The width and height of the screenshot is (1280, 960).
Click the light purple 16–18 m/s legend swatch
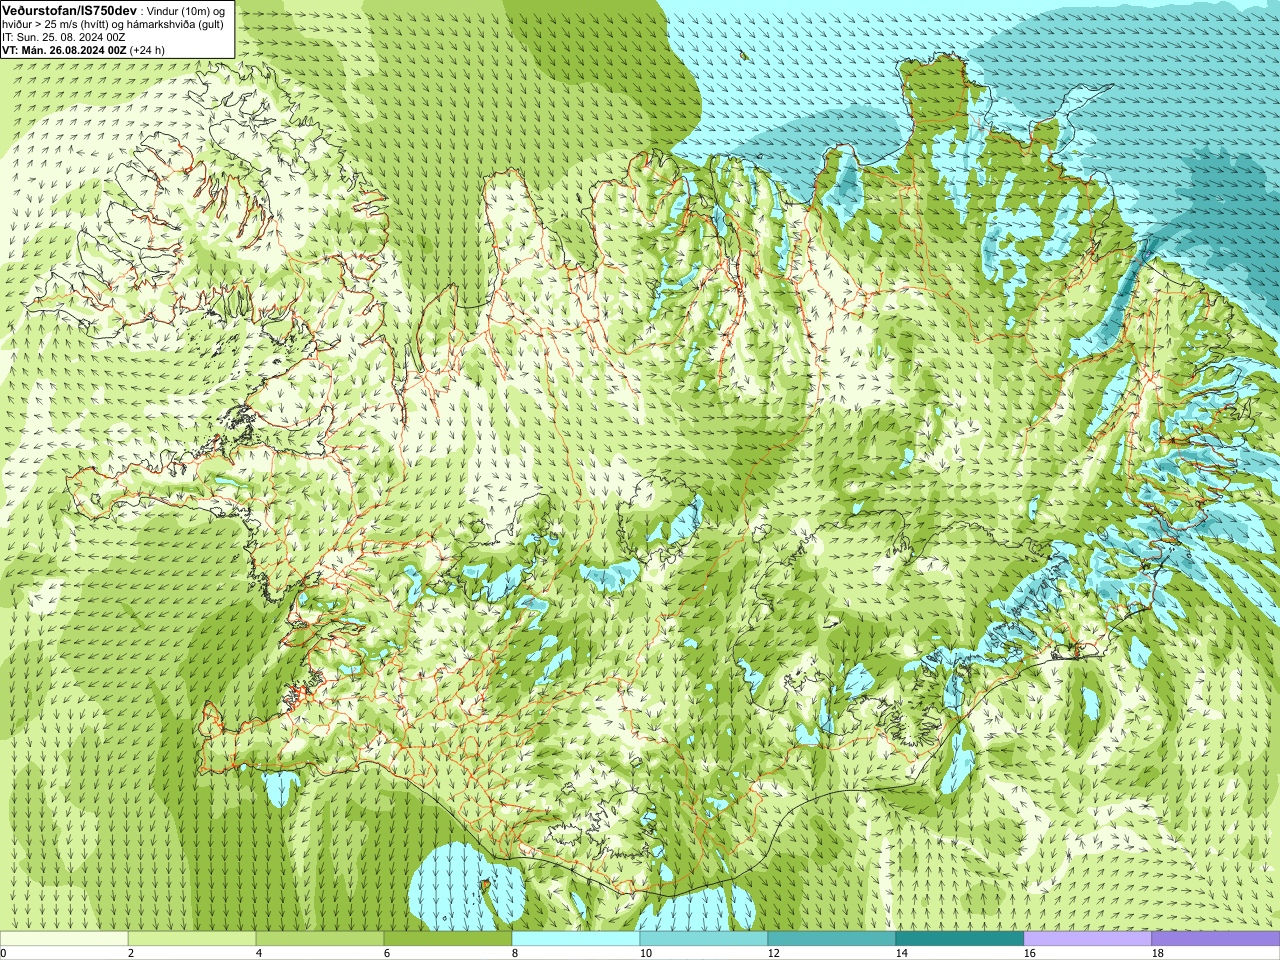click(1088, 940)
